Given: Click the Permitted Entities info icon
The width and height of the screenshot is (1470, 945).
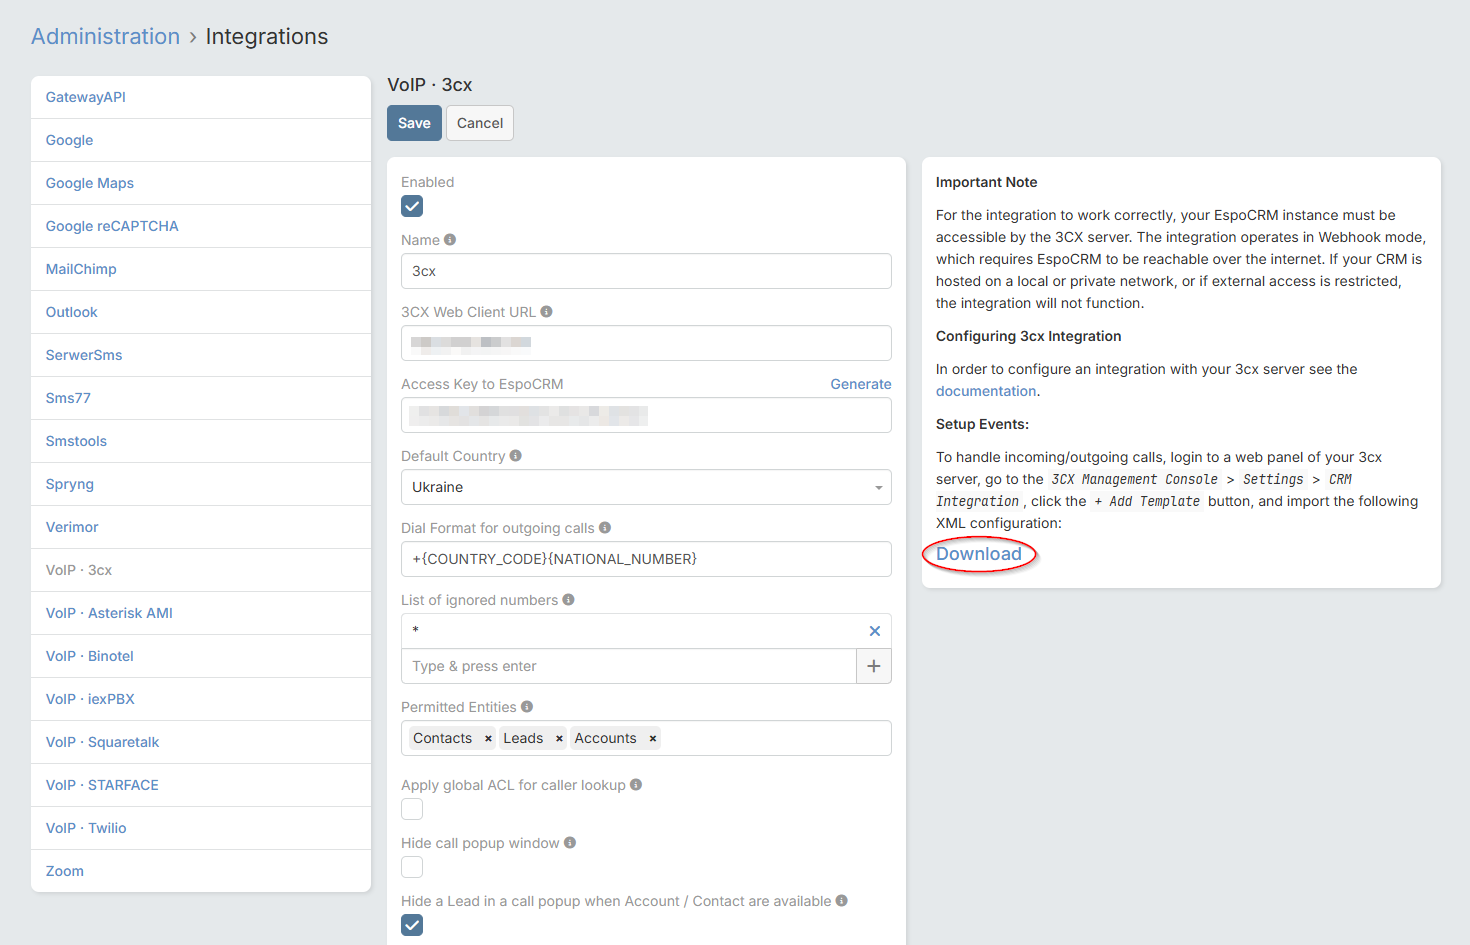Looking at the screenshot, I should click(525, 706).
